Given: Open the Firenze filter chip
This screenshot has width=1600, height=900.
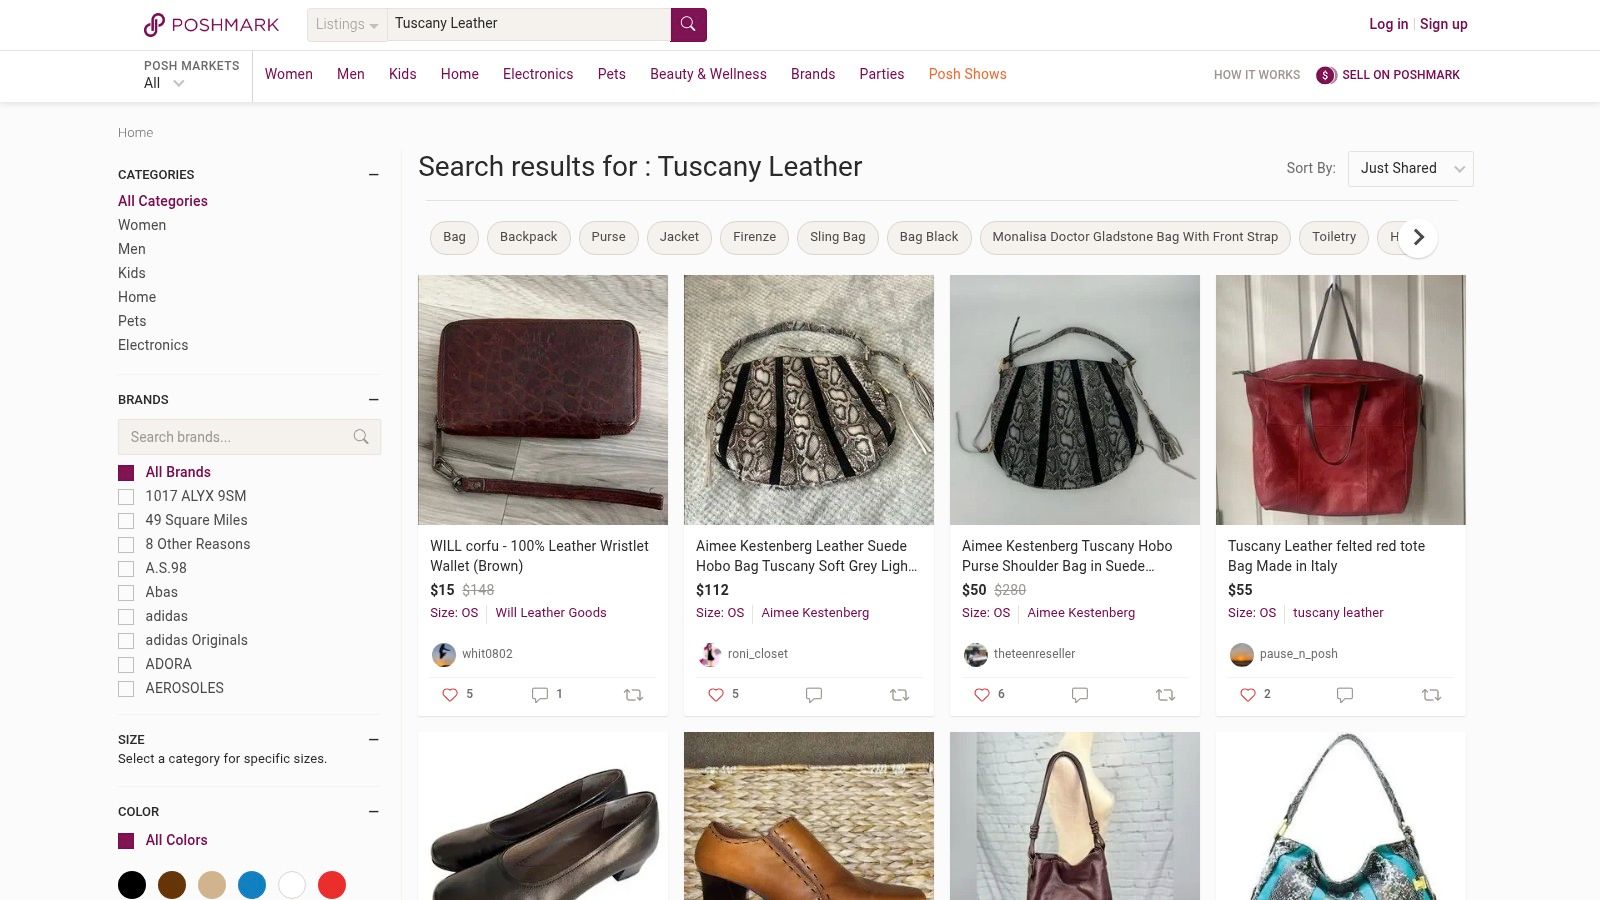Looking at the screenshot, I should coord(754,237).
